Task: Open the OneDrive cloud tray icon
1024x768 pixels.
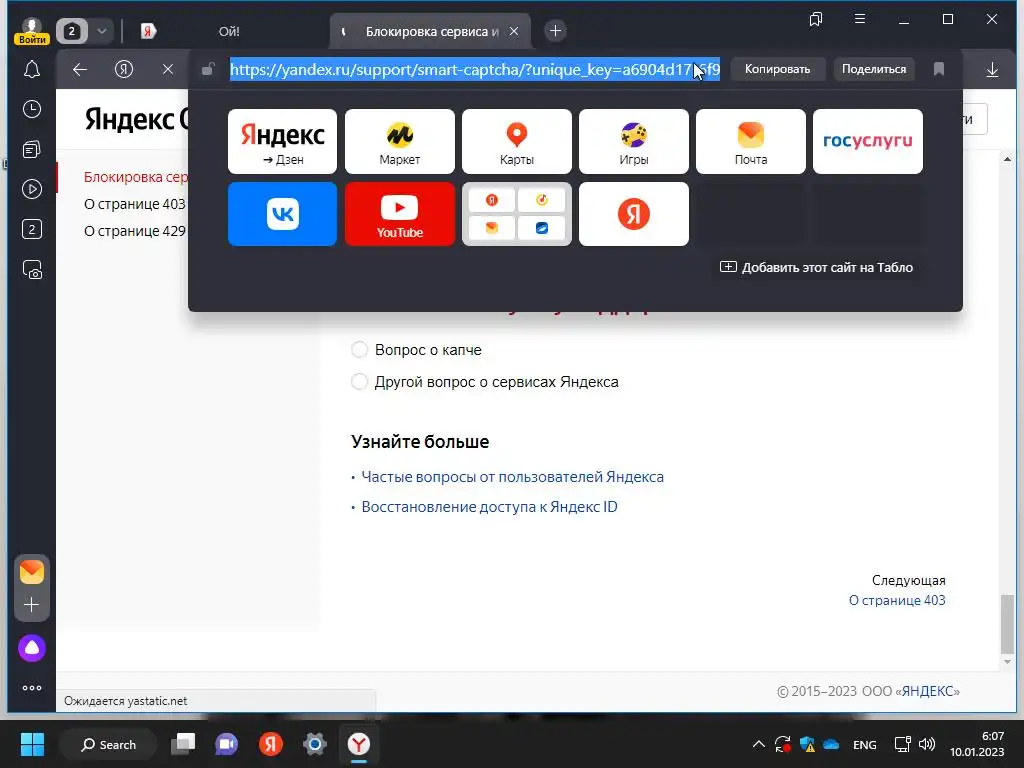Action: click(831, 744)
